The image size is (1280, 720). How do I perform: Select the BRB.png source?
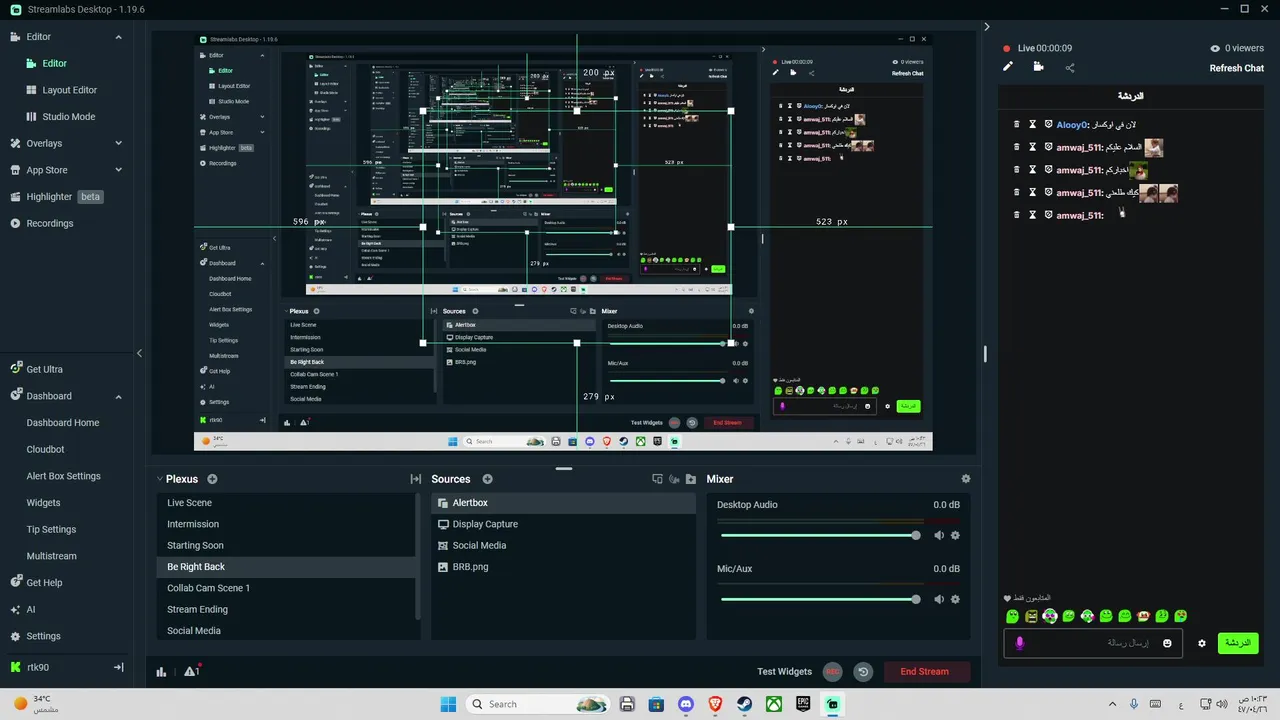[x=563, y=567]
